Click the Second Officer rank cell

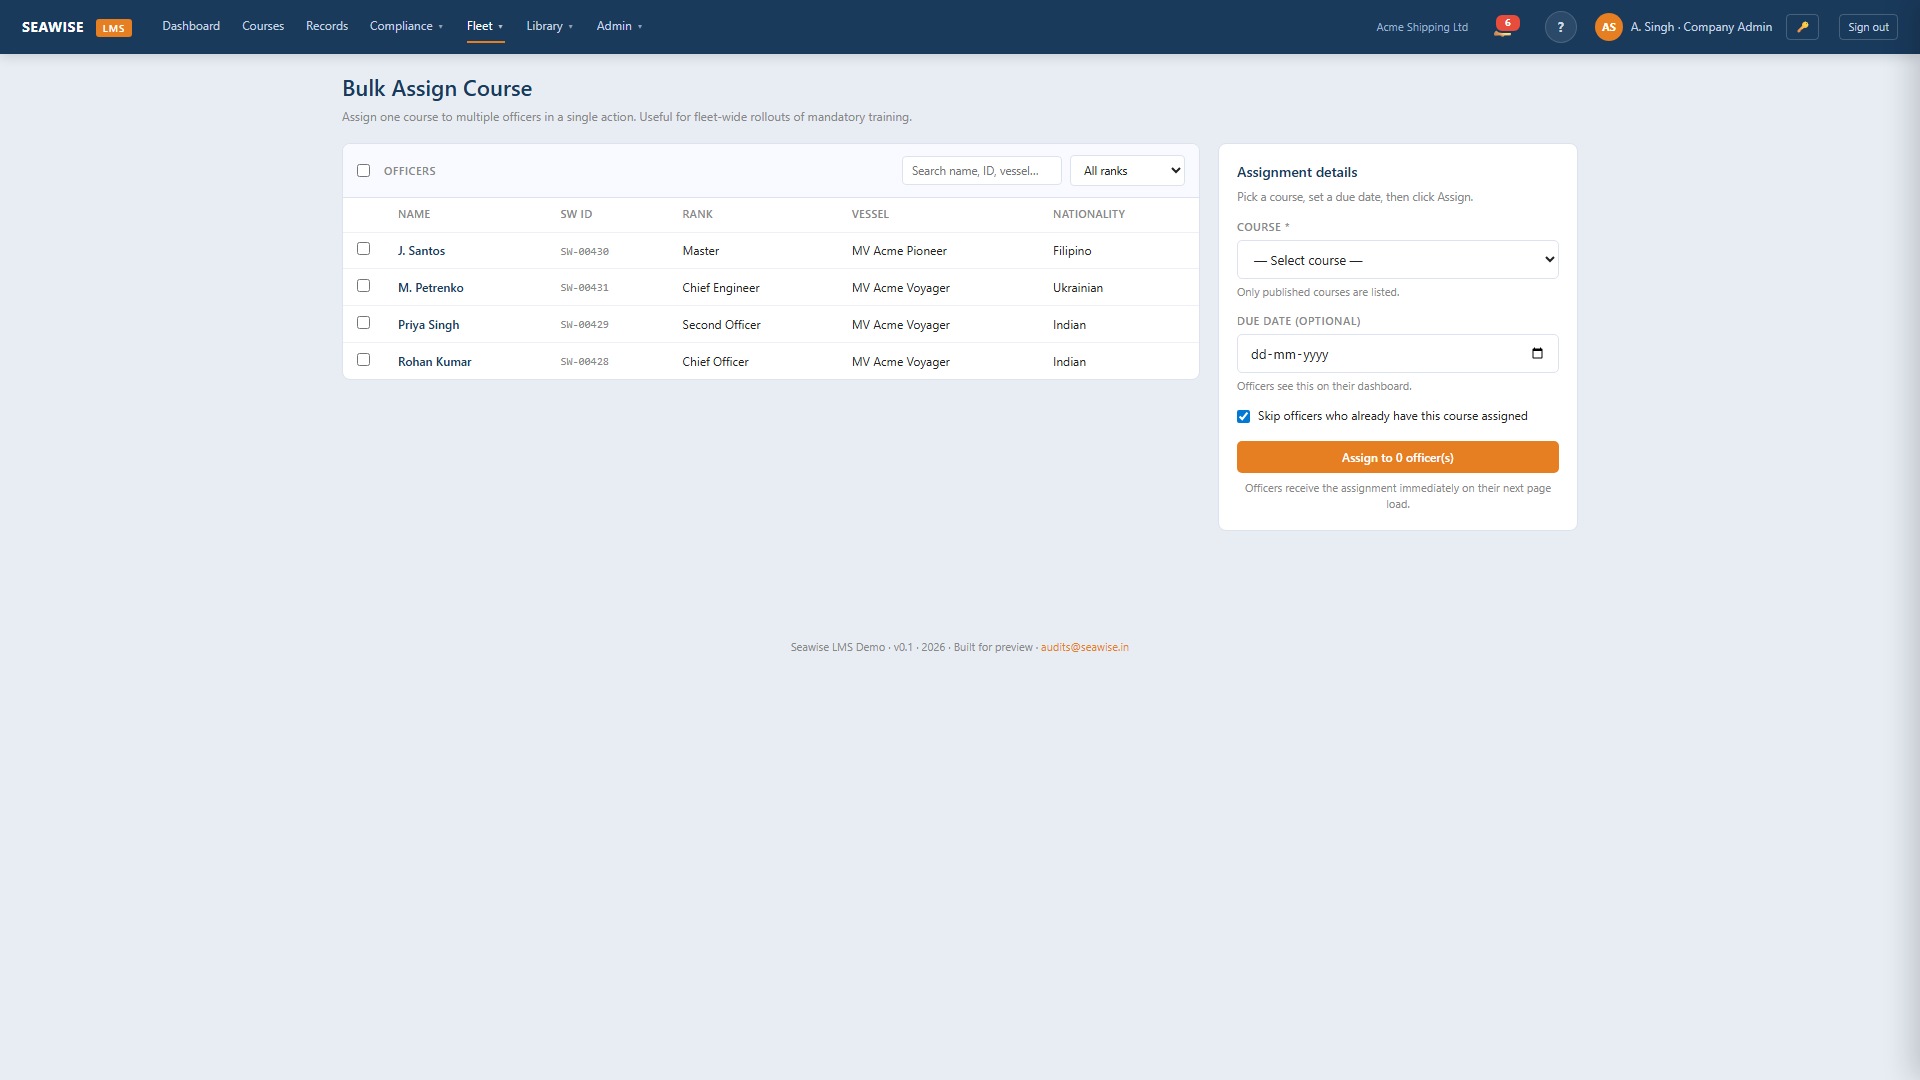[x=721, y=325]
